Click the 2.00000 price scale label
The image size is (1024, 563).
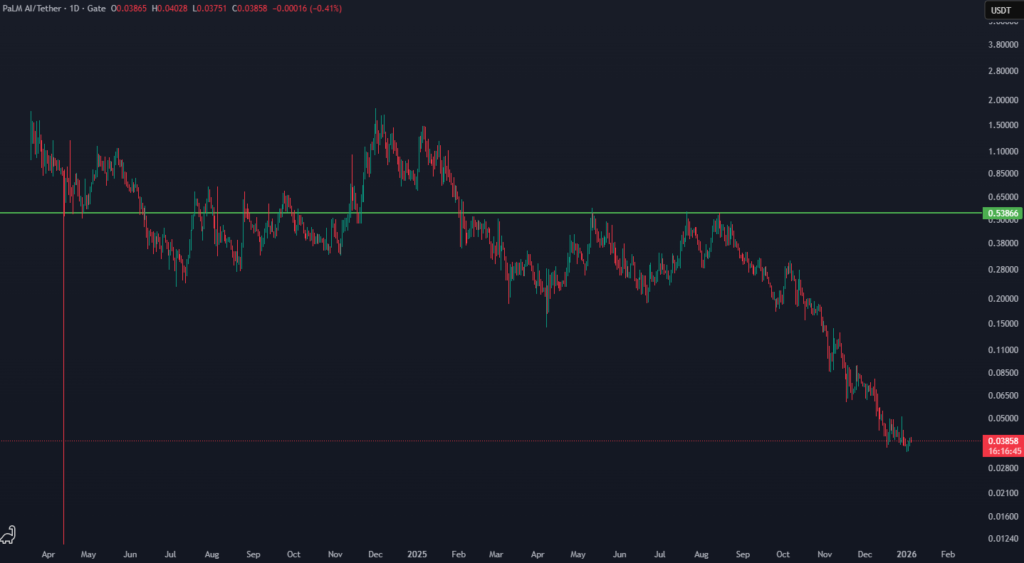tap(1001, 100)
